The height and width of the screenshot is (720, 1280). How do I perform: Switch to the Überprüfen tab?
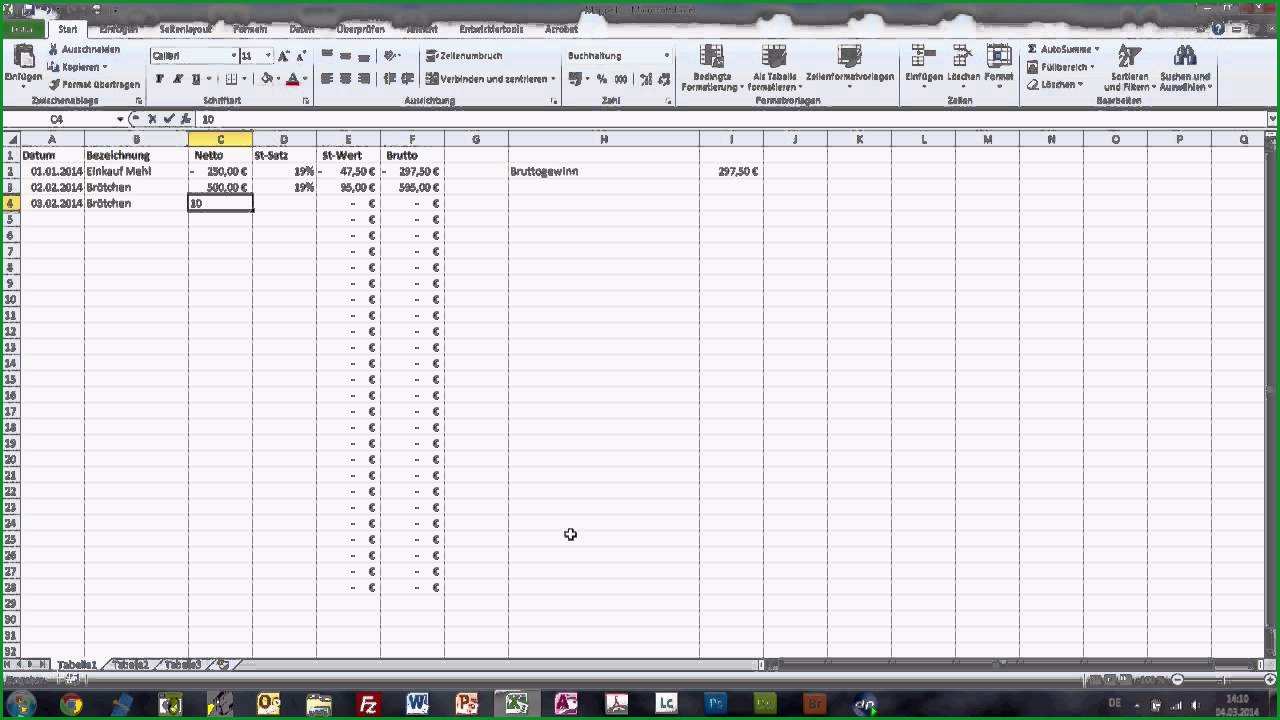point(363,29)
